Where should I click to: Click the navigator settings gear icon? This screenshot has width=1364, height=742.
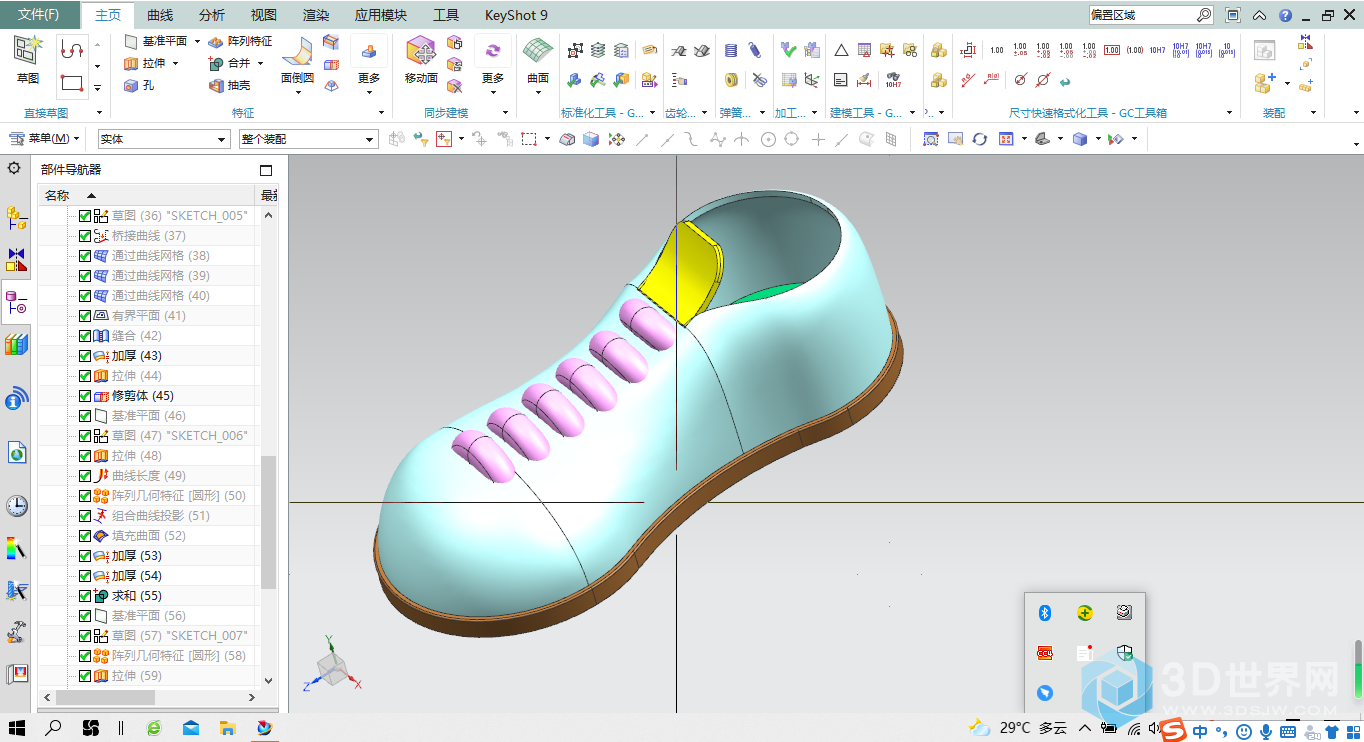pyautogui.click(x=14, y=168)
